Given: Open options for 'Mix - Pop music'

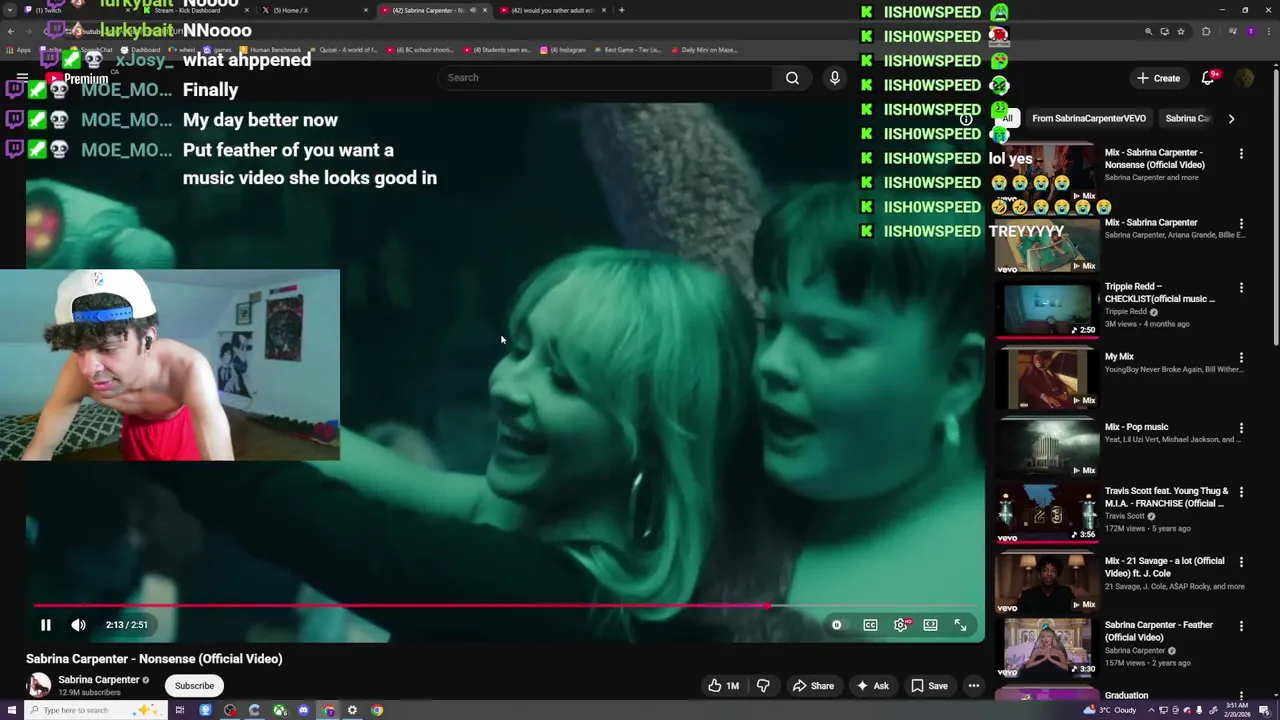Looking at the screenshot, I should click(x=1241, y=428).
